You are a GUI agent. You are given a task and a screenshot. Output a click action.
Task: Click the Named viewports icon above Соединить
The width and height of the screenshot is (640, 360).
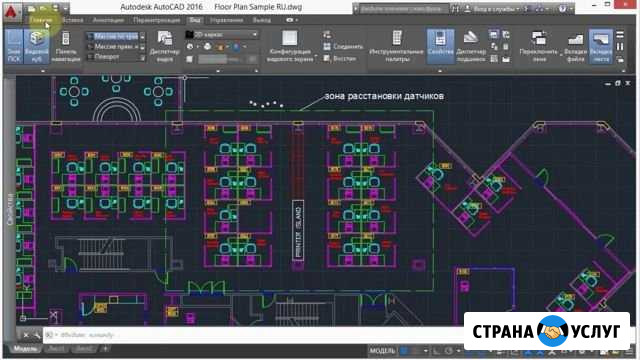pos(327,35)
